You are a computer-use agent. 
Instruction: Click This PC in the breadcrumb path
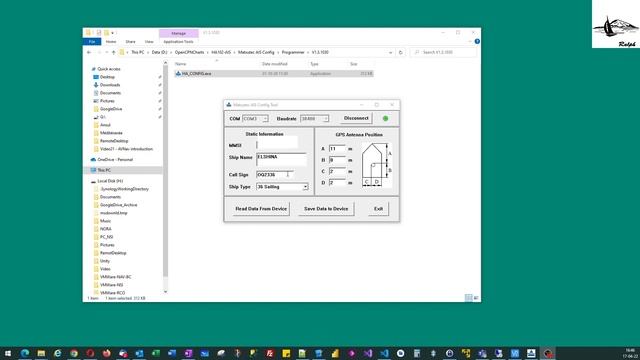point(138,52)
